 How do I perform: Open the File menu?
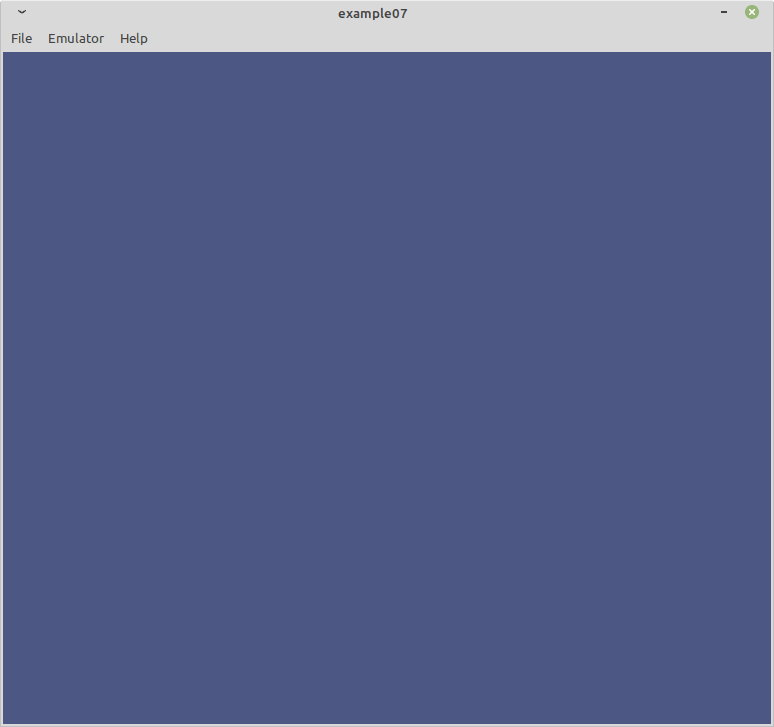click(x=21, y=38)
